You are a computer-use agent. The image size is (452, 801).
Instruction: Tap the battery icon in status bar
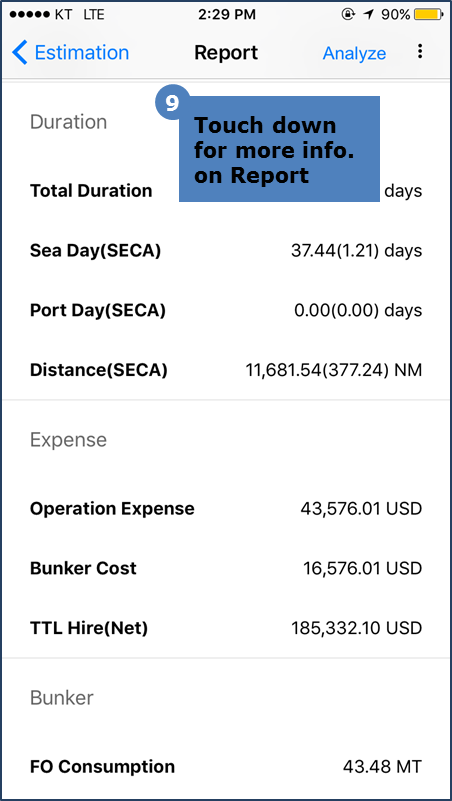pyautogui.click(x=429, y=15)
